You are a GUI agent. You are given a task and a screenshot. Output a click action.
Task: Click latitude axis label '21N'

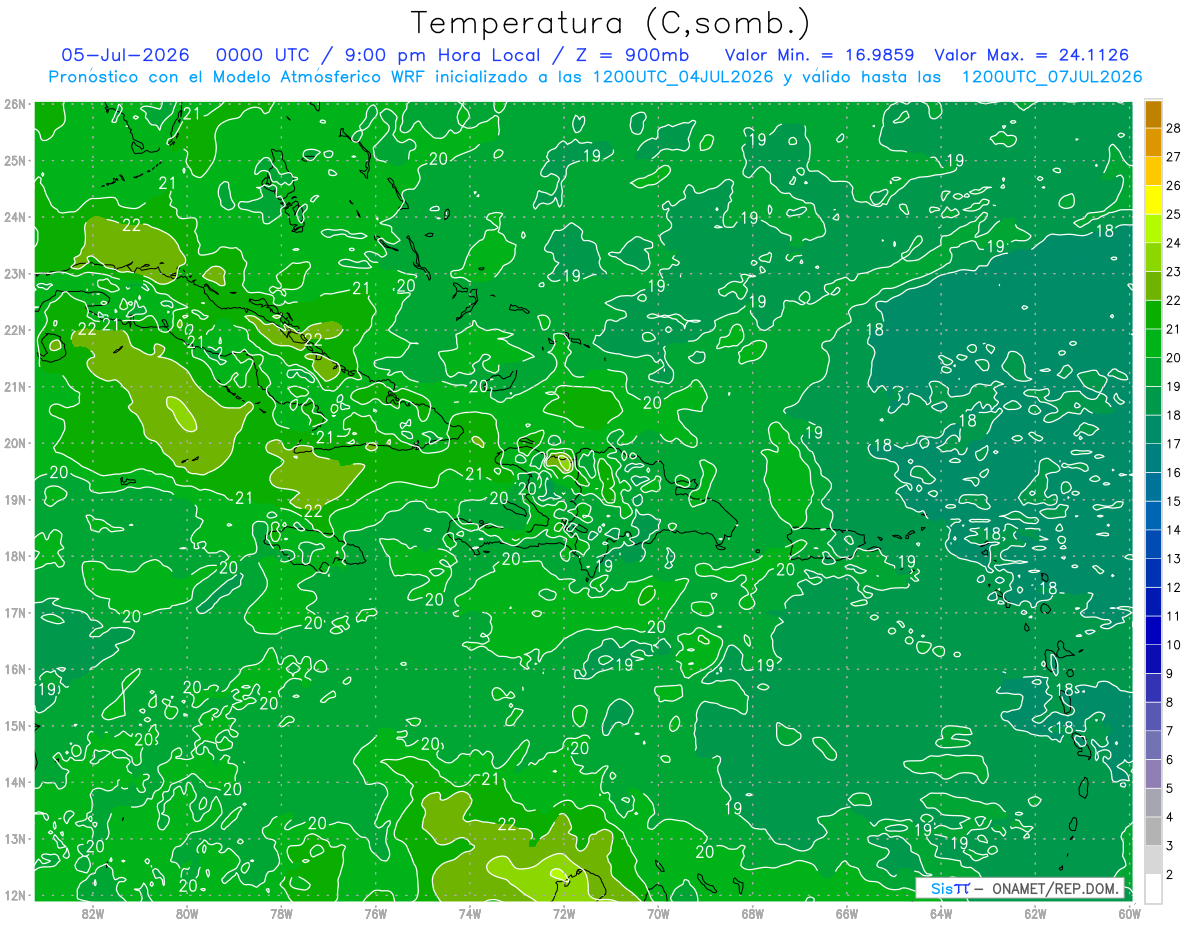[15, 386]
